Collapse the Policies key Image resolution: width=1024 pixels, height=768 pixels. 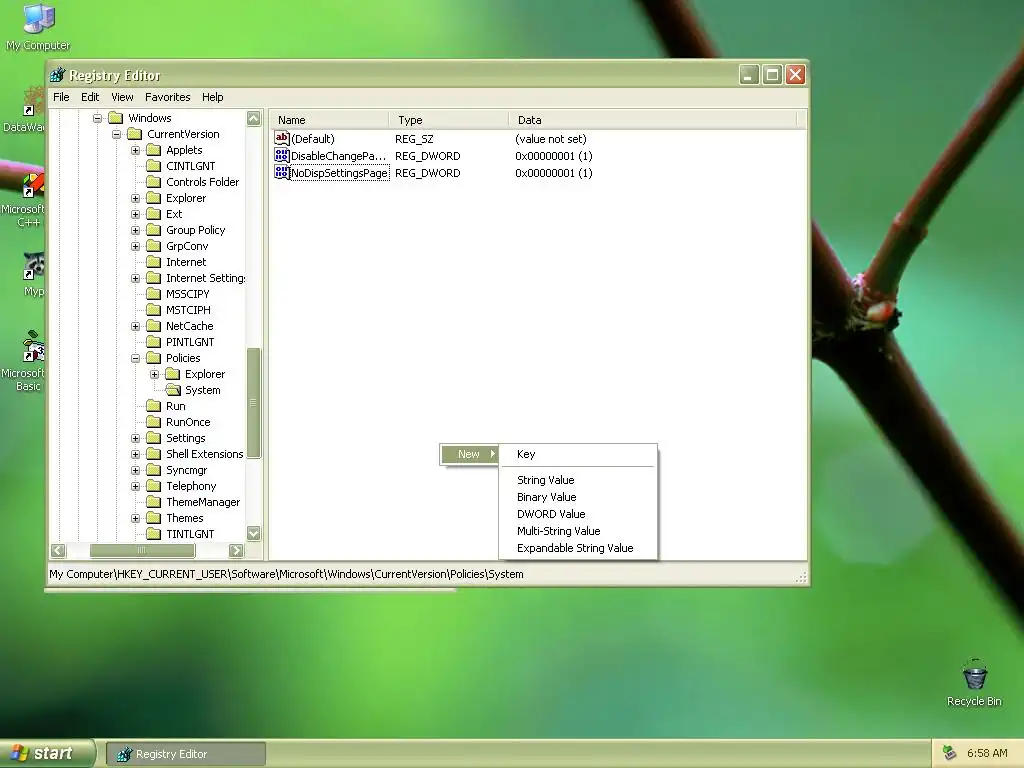pyautogui.click(x=135, y=359)
